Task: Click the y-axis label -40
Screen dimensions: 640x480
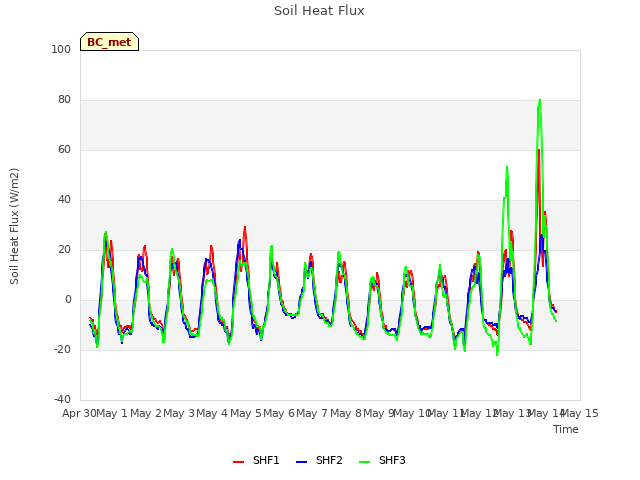Action: coord(62,400)
